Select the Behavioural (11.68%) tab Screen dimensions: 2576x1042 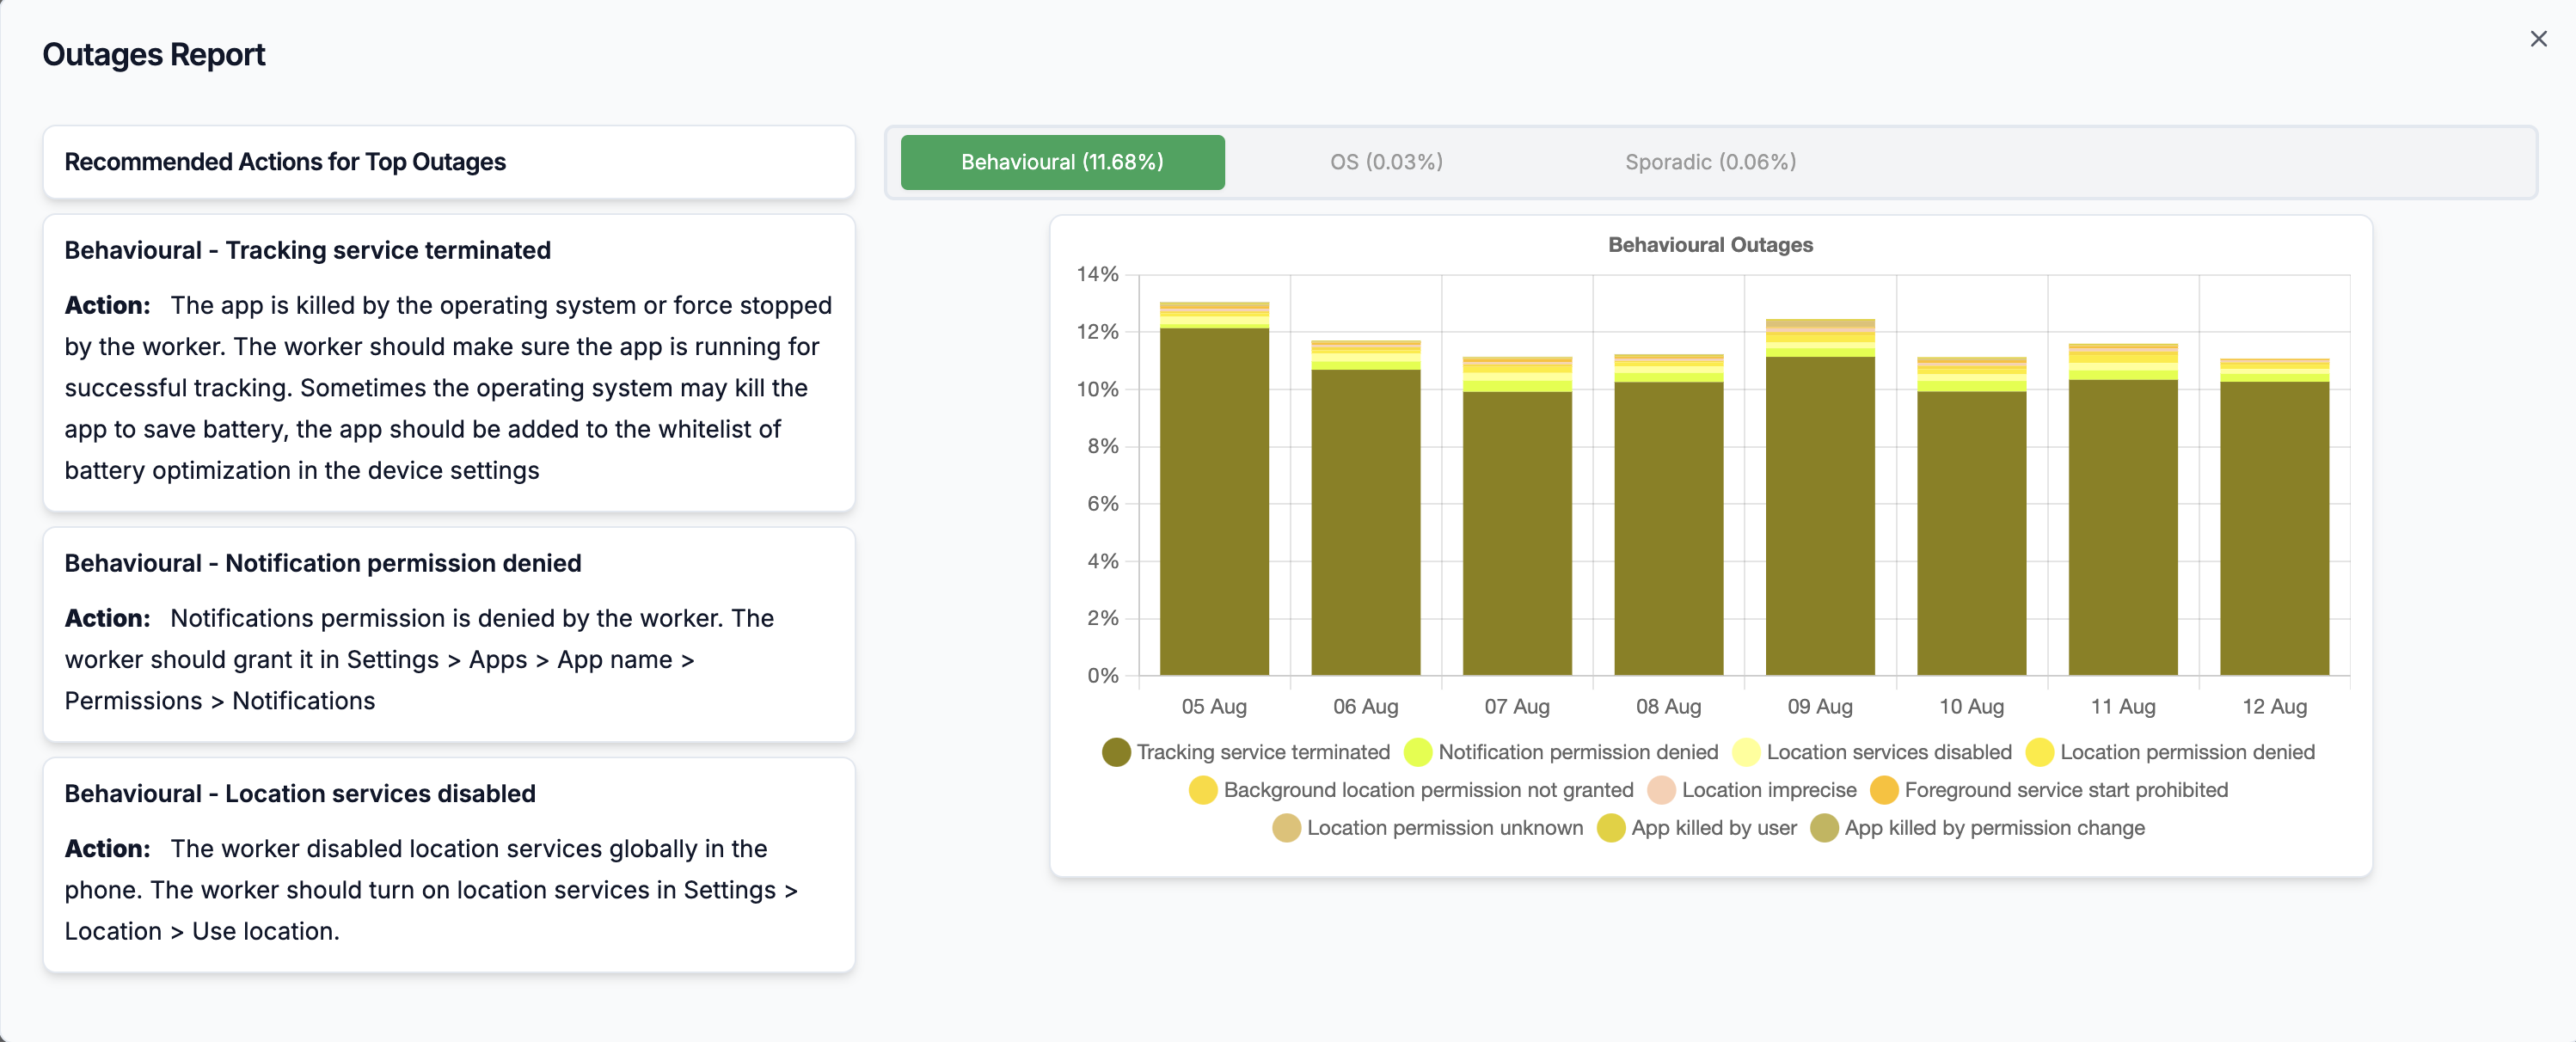tap(1062, 162)
